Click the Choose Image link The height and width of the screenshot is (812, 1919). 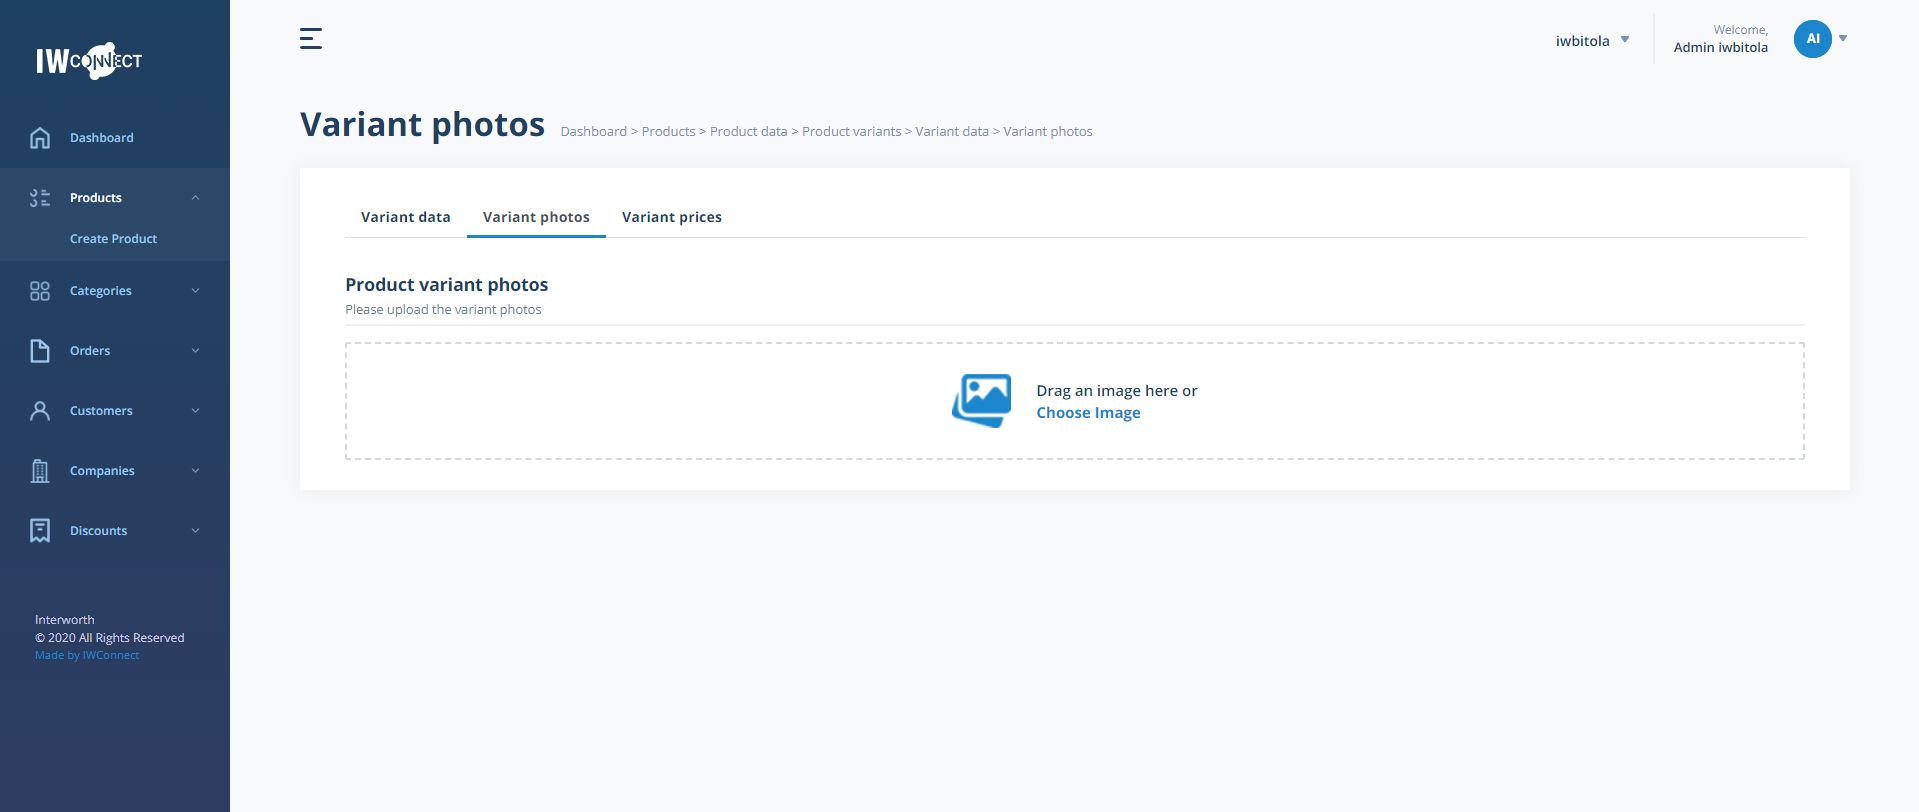click(x=1088, y=413)
